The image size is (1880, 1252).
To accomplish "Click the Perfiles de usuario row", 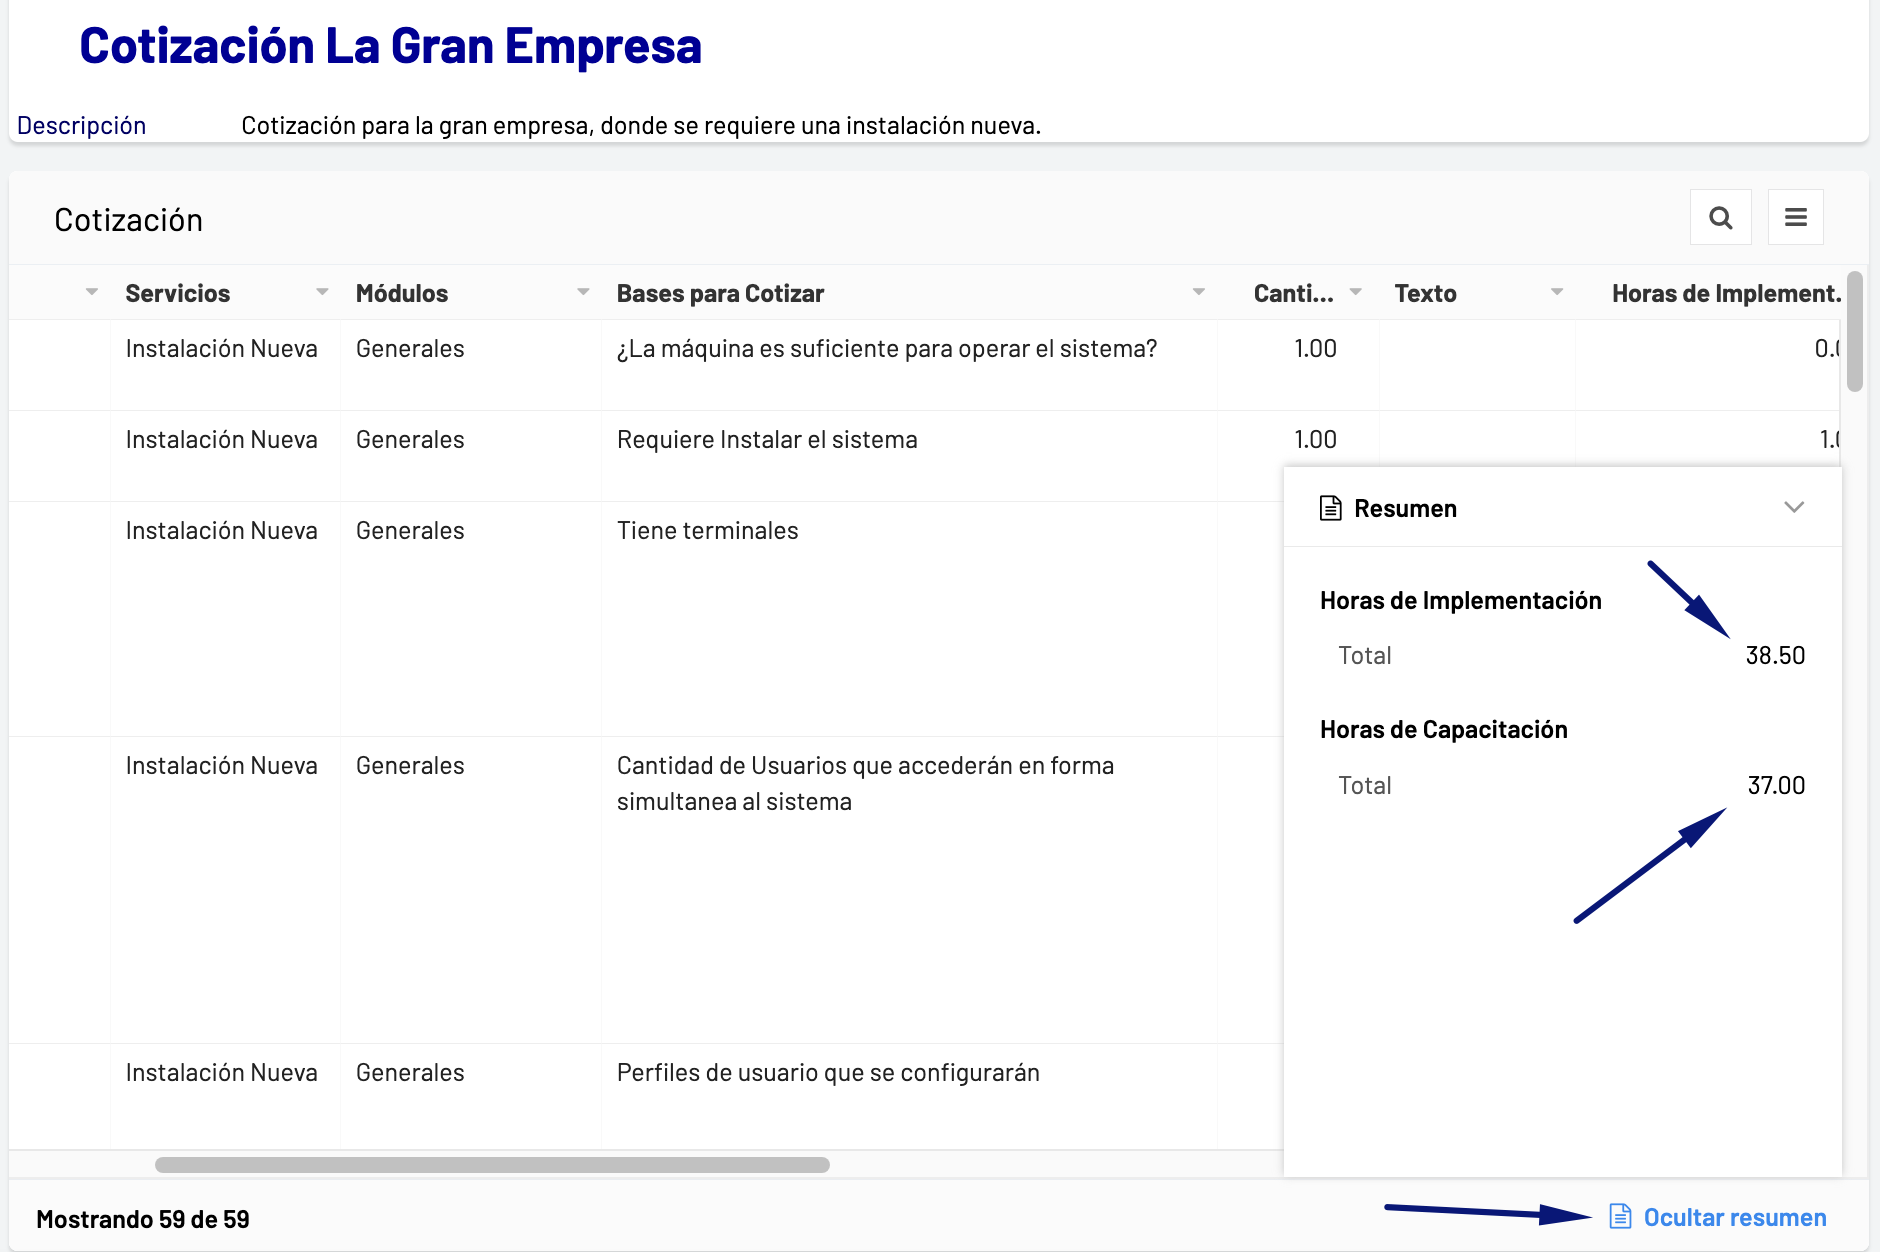I will click(x=827, y=1073).
